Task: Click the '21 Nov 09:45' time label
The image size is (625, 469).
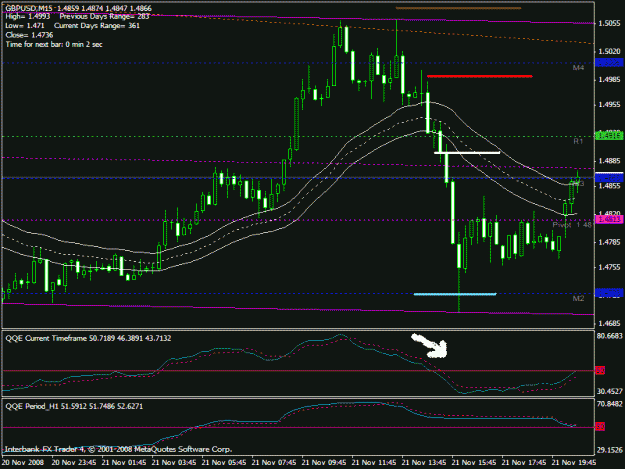Action: tap(324, 463)
